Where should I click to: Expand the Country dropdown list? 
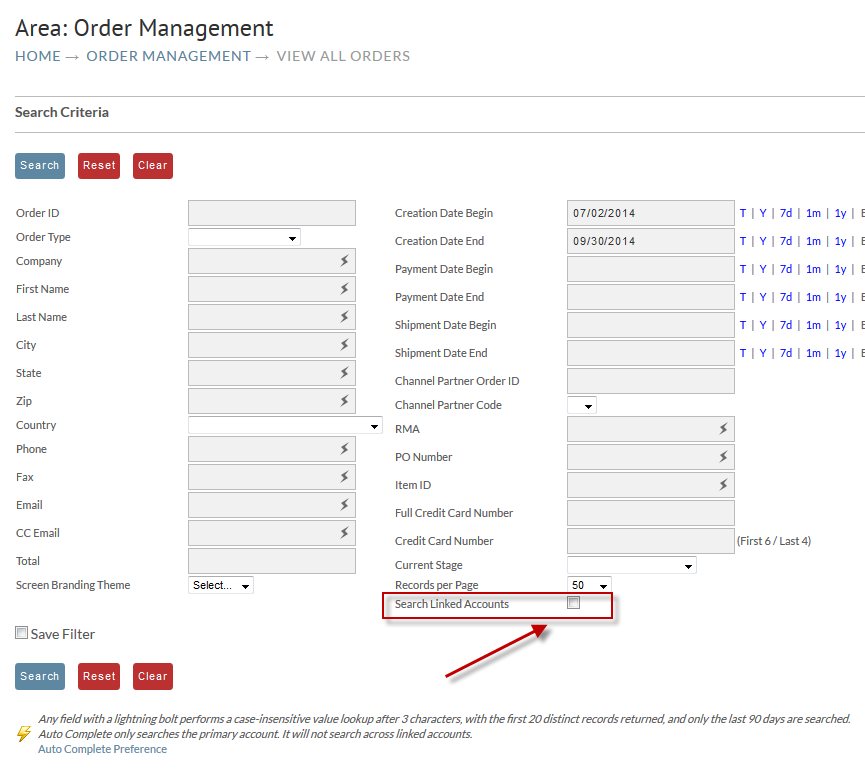pos(285,425)
